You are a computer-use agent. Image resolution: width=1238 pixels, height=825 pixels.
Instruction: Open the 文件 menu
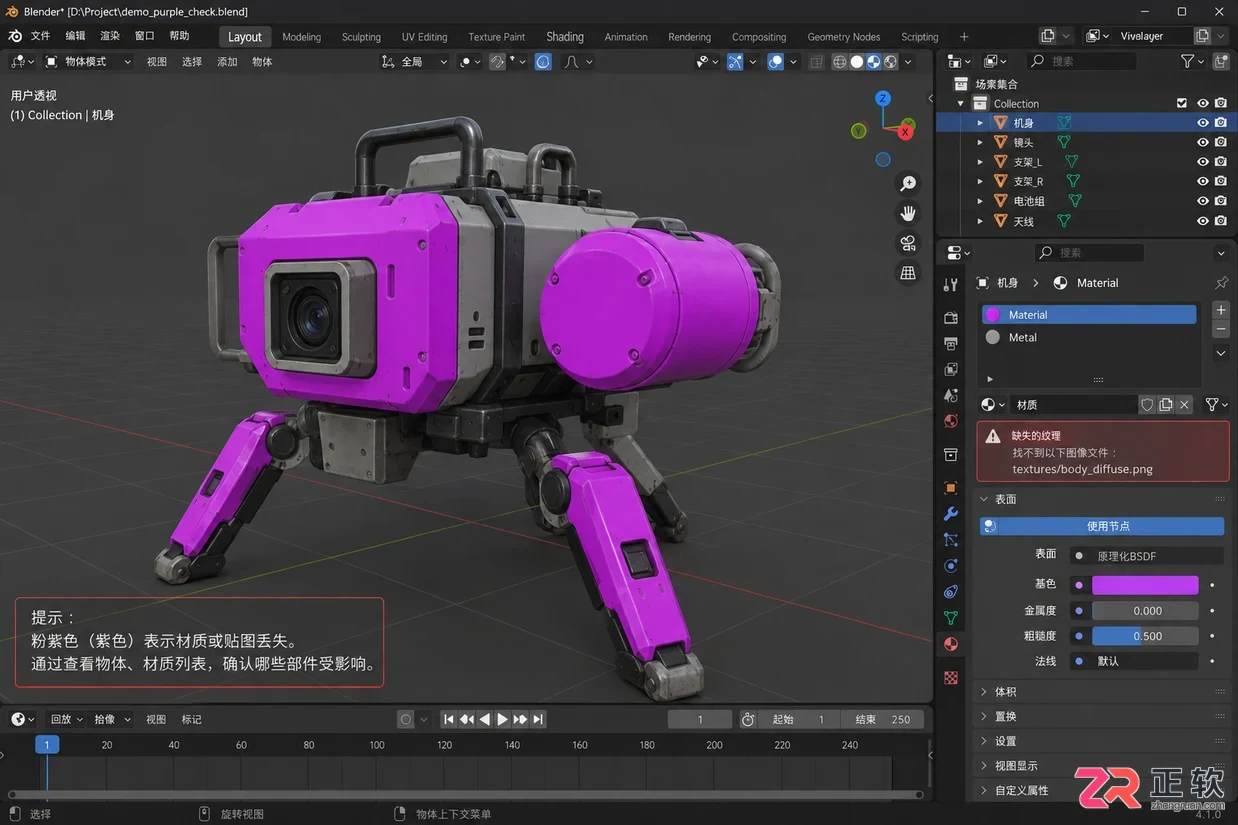click(40, 36)
